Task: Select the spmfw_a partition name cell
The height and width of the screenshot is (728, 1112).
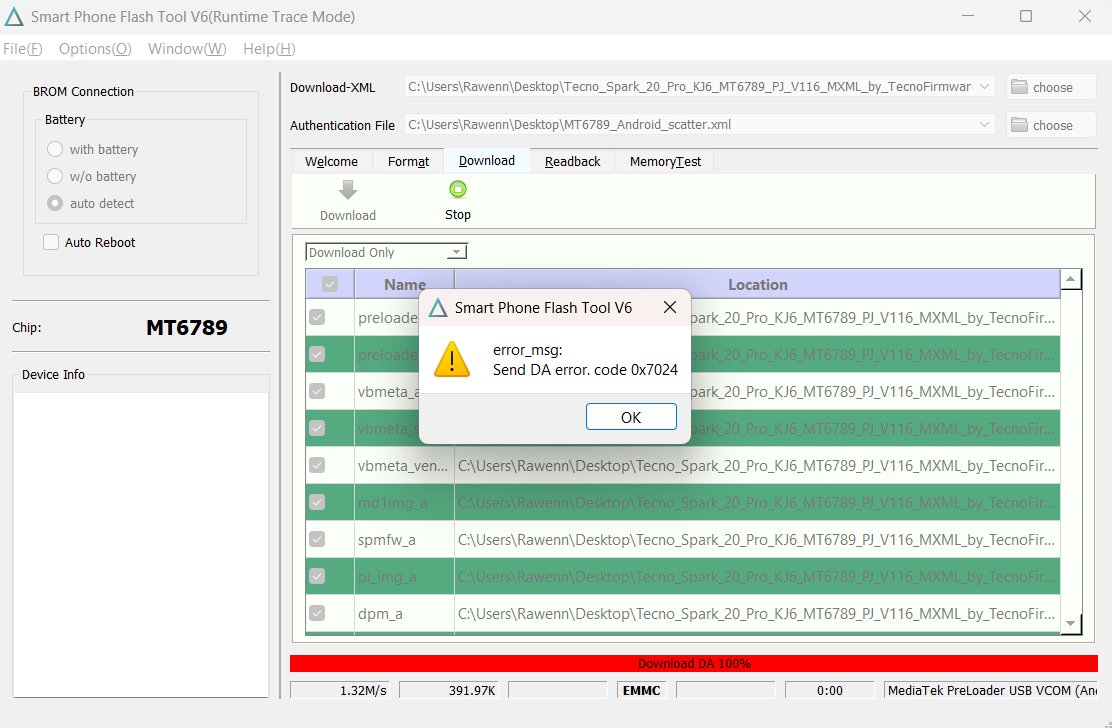Action: [x=404, y=539]
